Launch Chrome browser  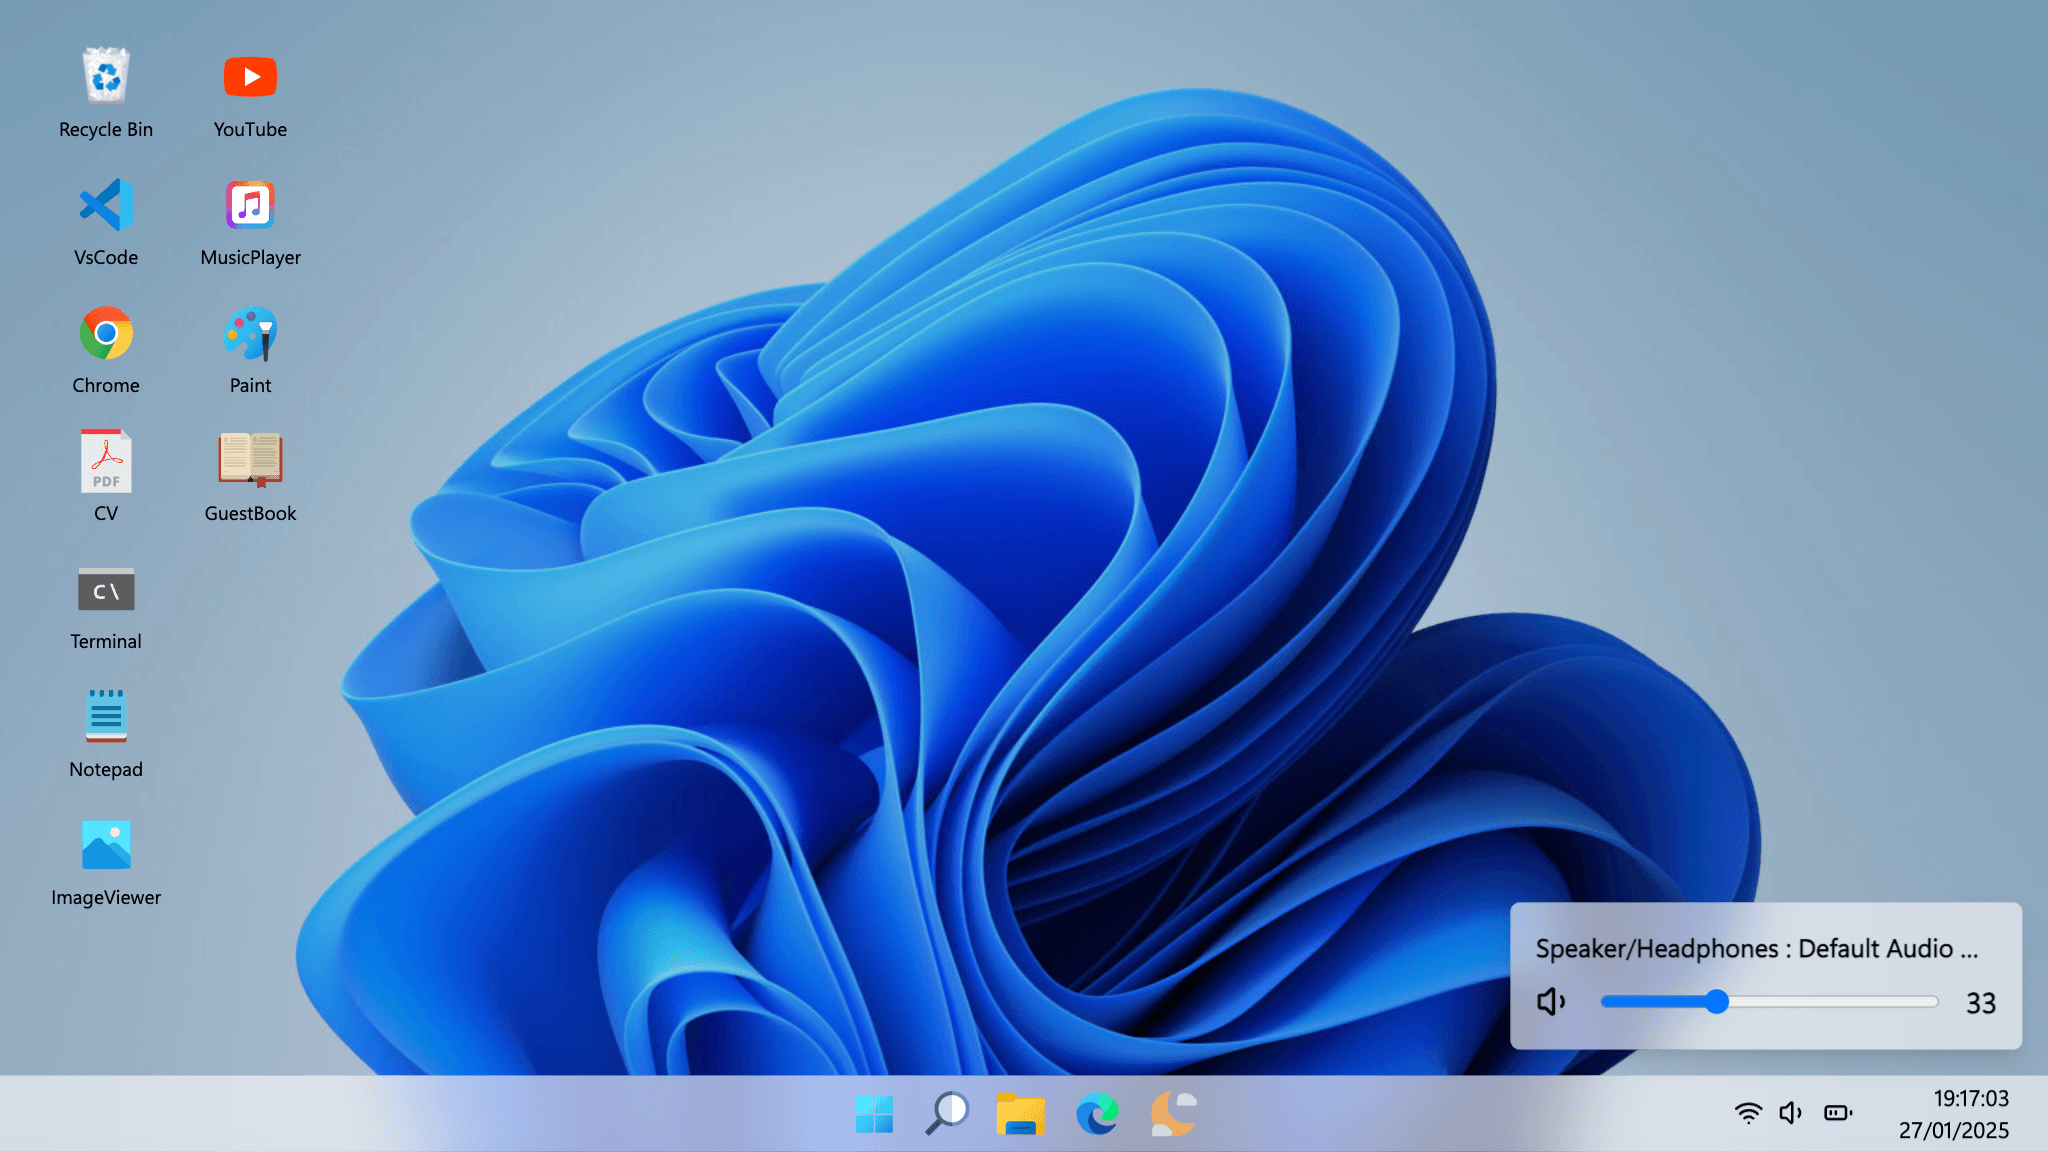pos(105,333)
